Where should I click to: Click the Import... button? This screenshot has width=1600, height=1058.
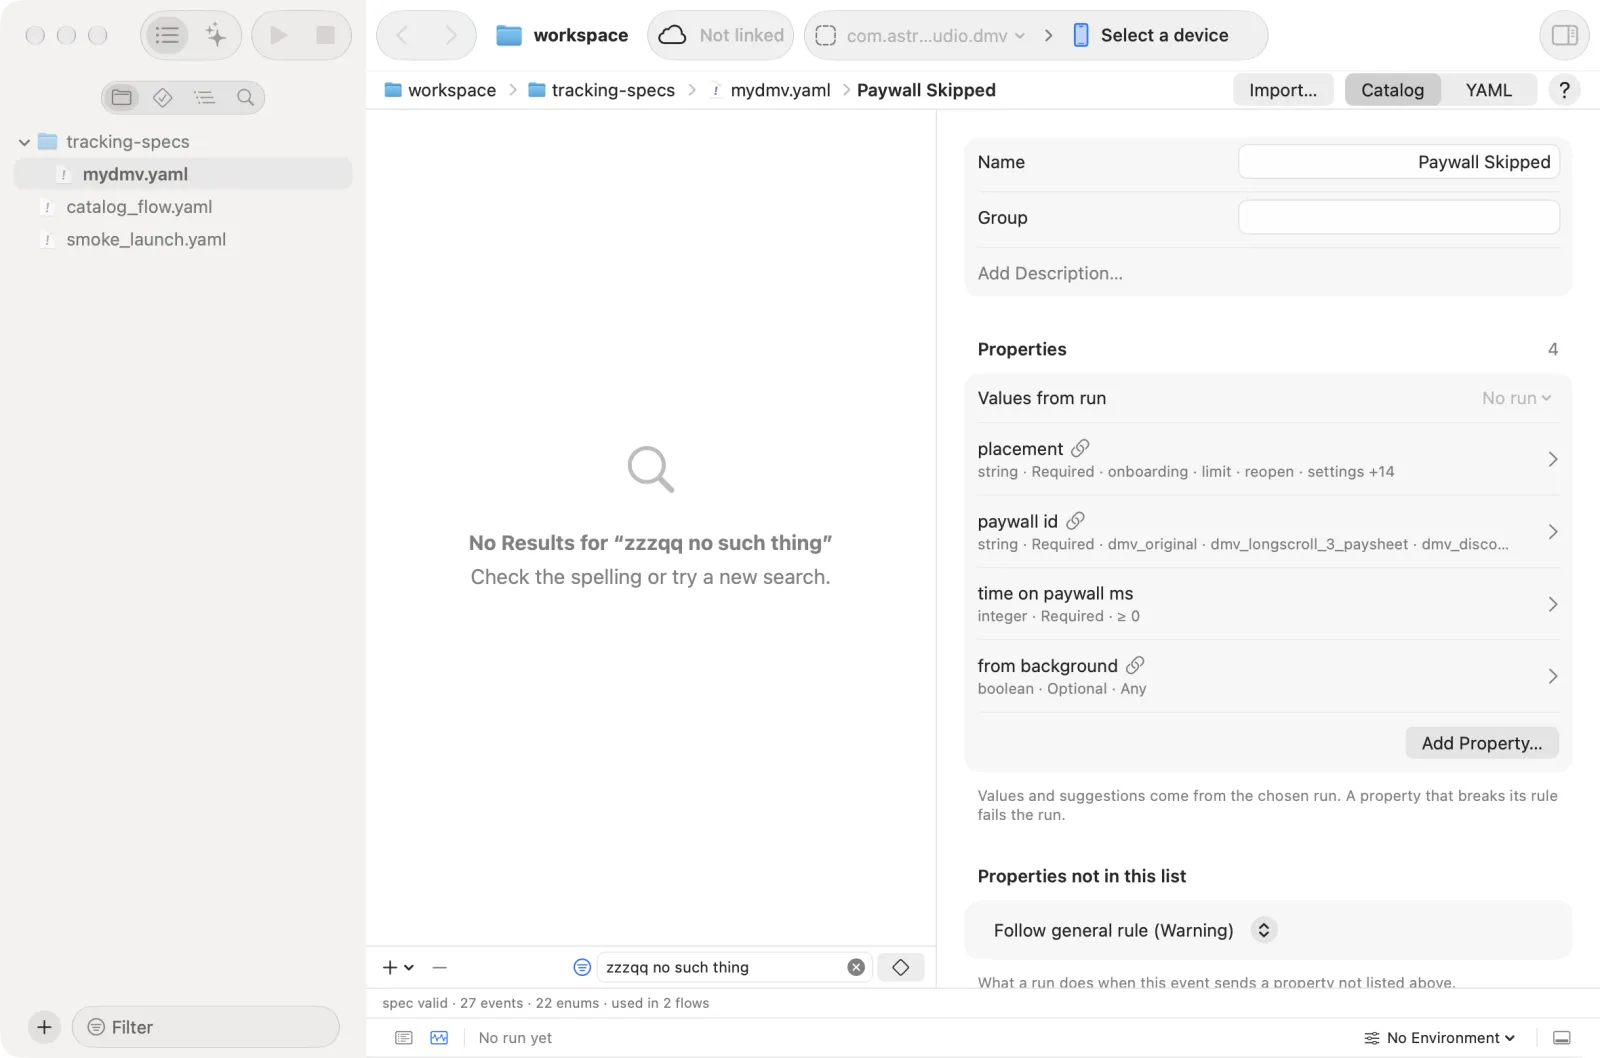click(x=1283, y=90)
